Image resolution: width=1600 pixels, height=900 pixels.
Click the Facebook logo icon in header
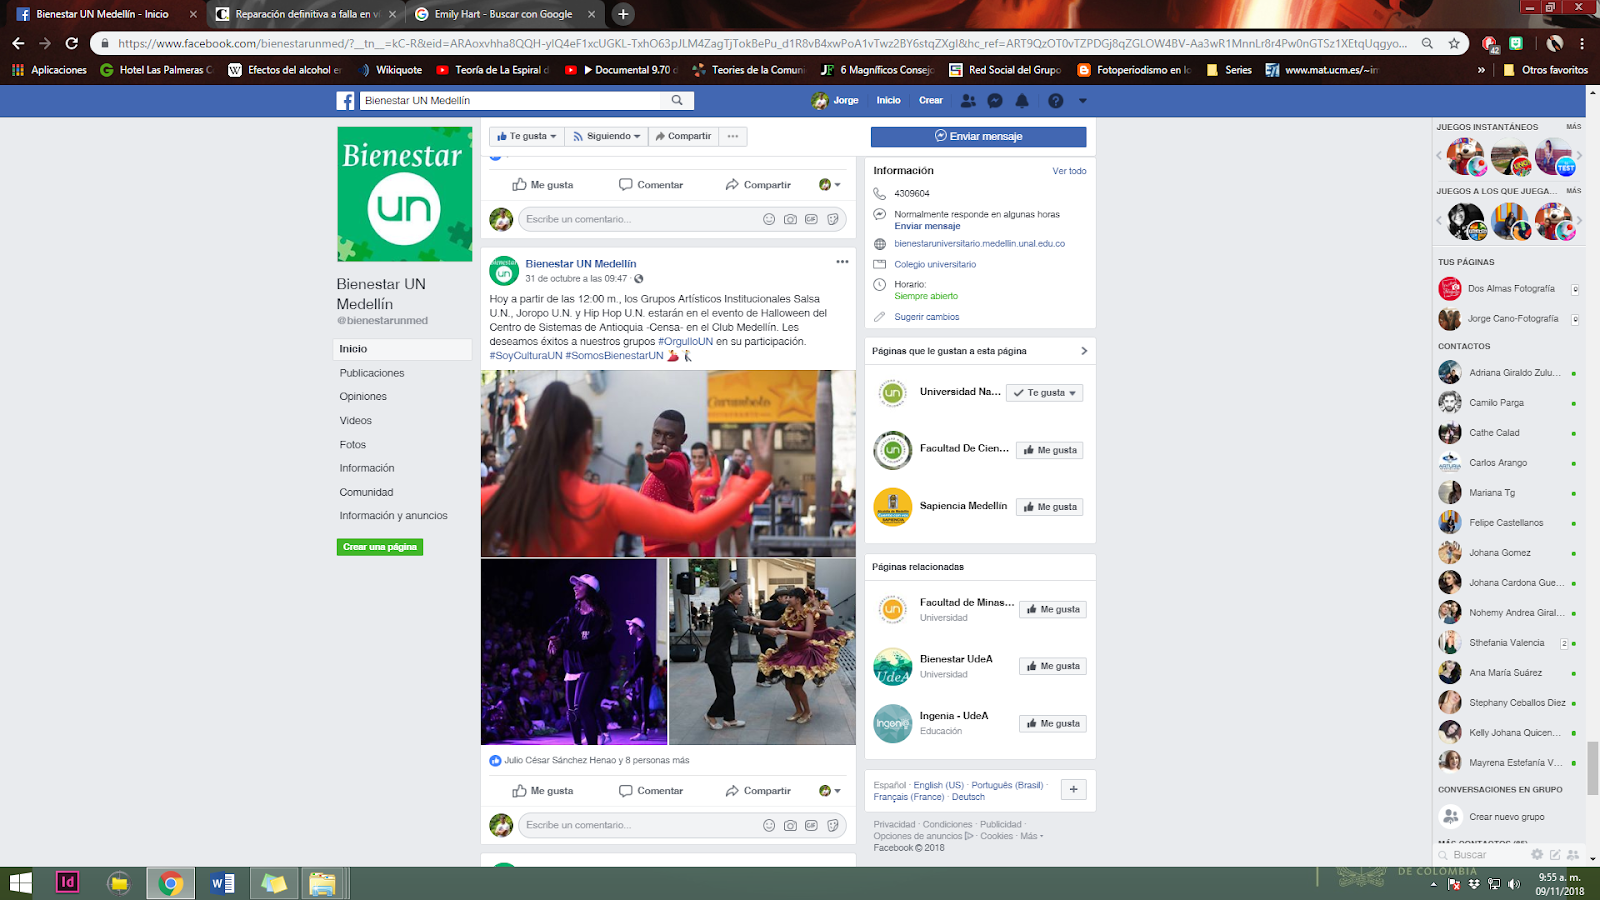tap(345, 101)
